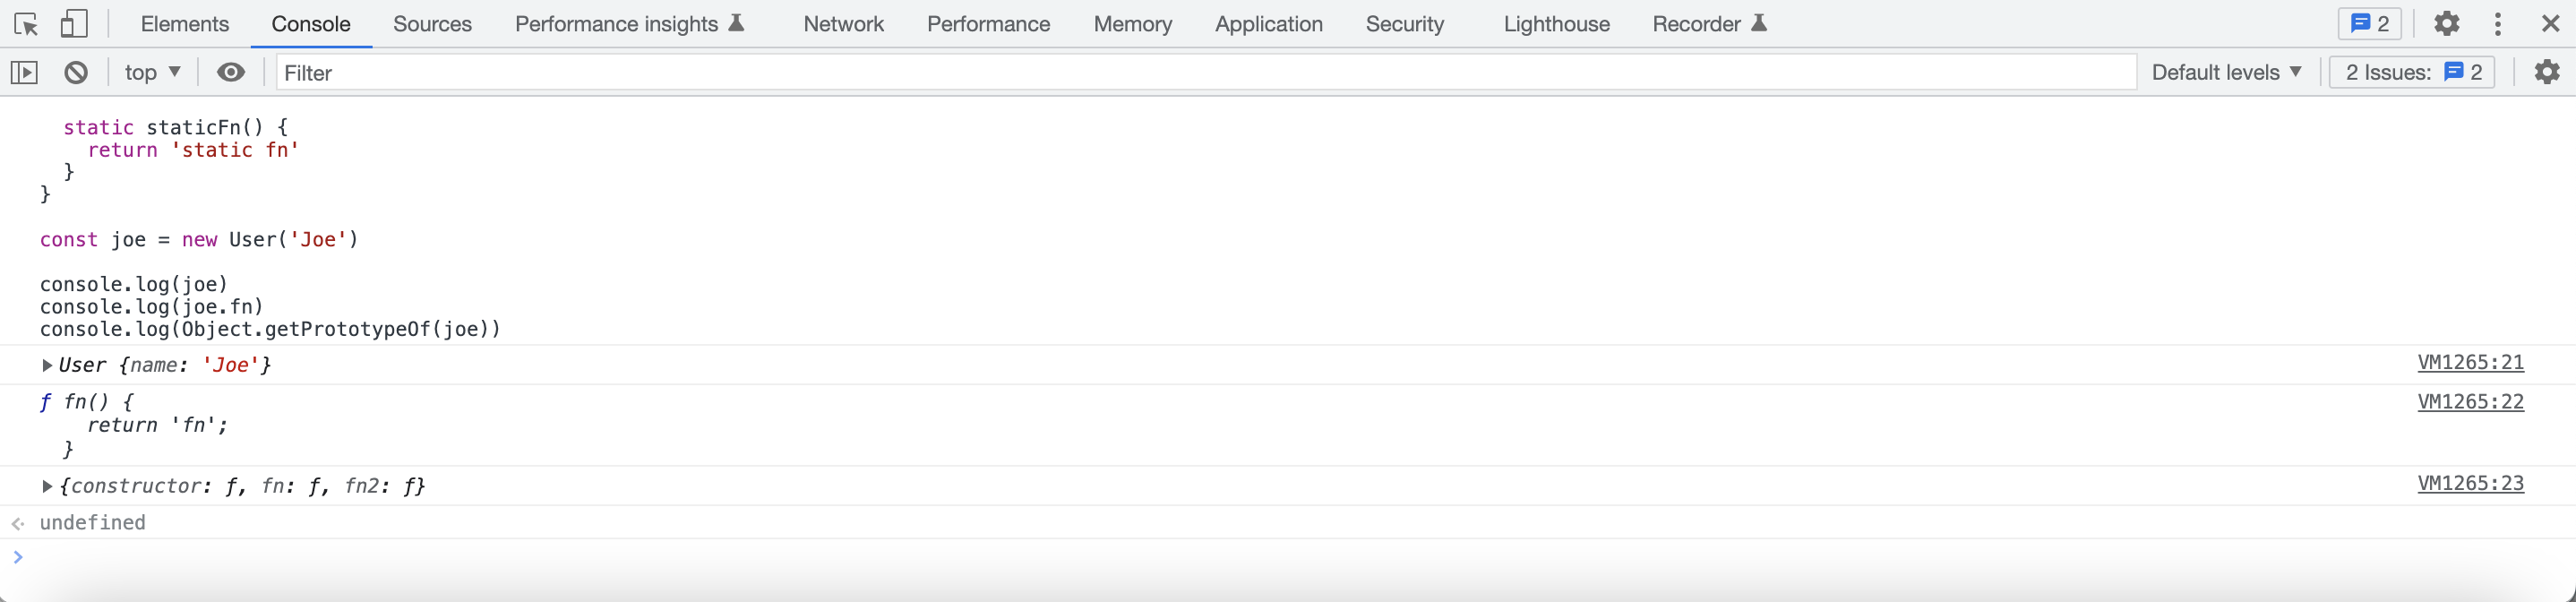The image size is (2576, 602).
Task: Expand the logged User object
Action: (x=47, y=365)
